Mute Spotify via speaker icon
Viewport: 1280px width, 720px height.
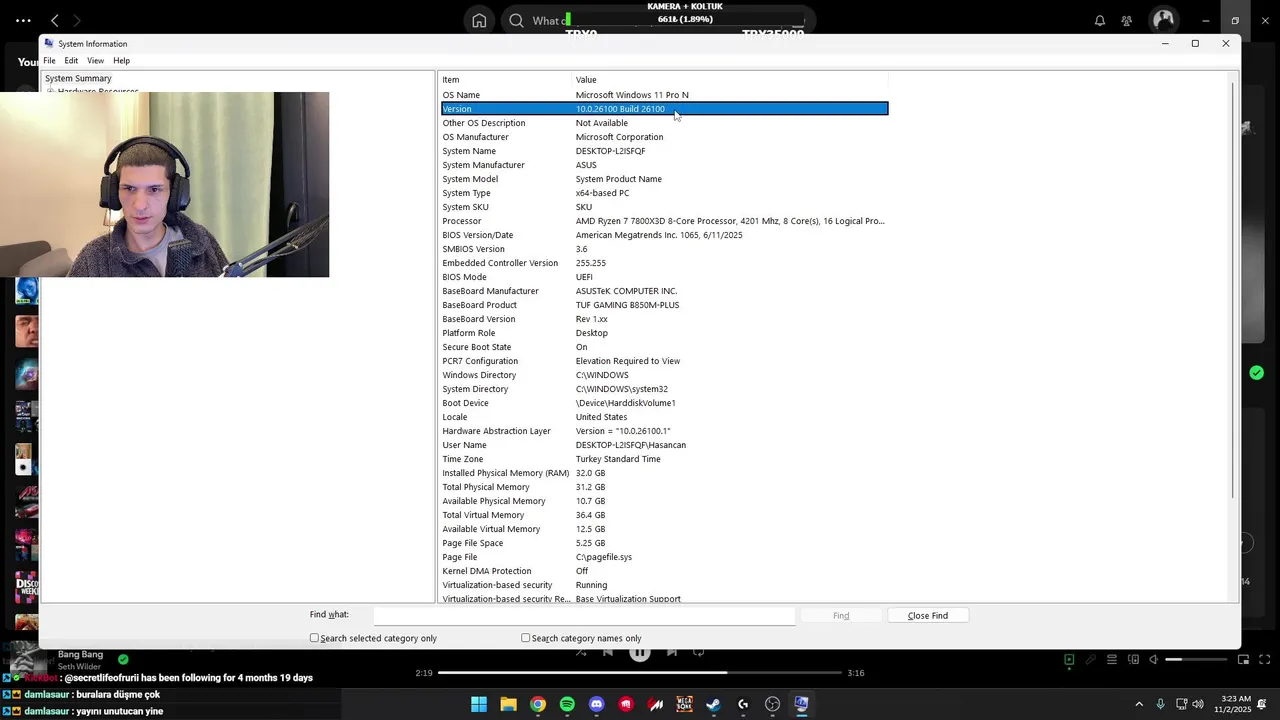tap(1153, 660)
